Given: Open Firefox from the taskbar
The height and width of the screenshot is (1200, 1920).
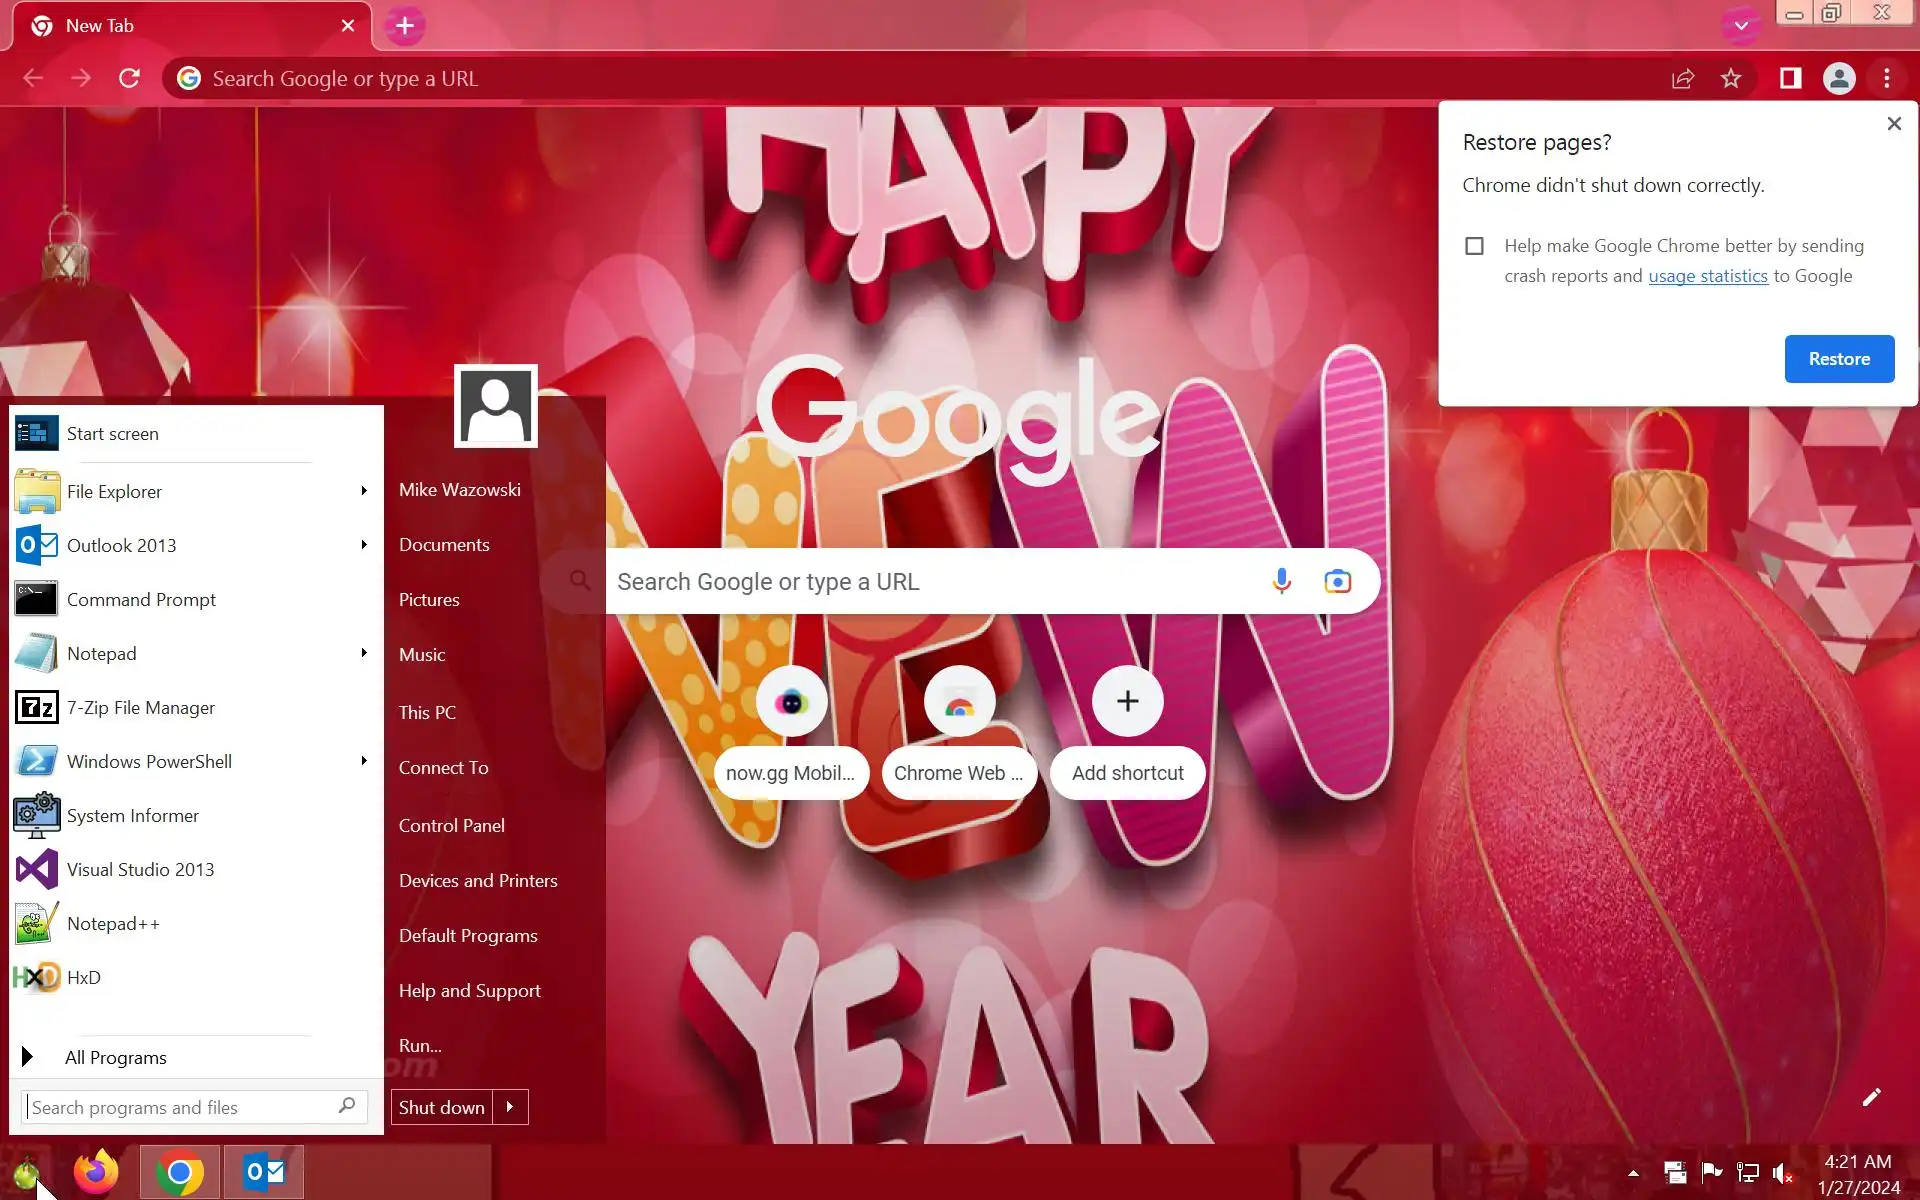Looking at the screenshot, I should [96, 1172].
